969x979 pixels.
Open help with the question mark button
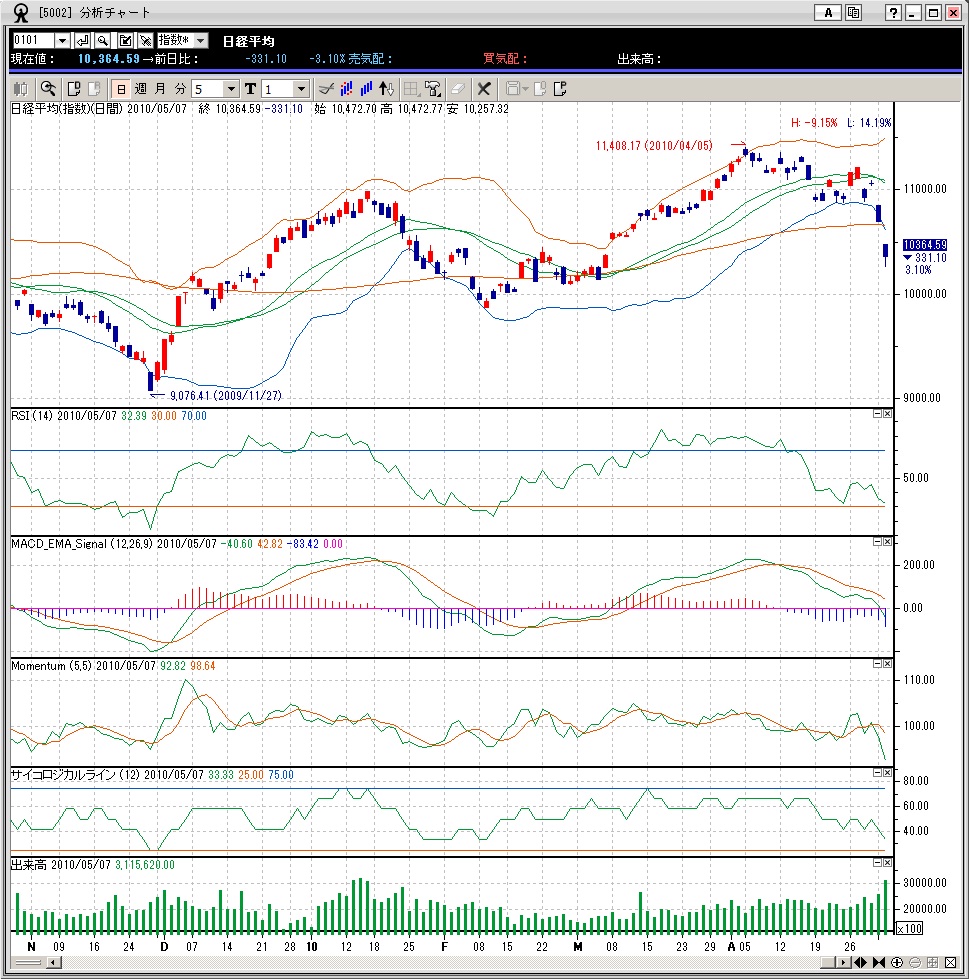(x=893, y=12)
